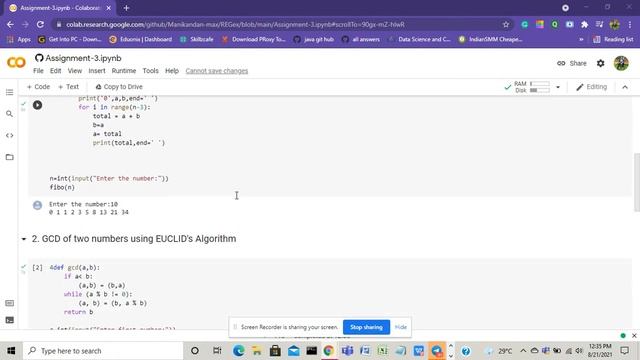Open the Reading list bookmark
Screen dimensions: 640x360
pos(613,40)
